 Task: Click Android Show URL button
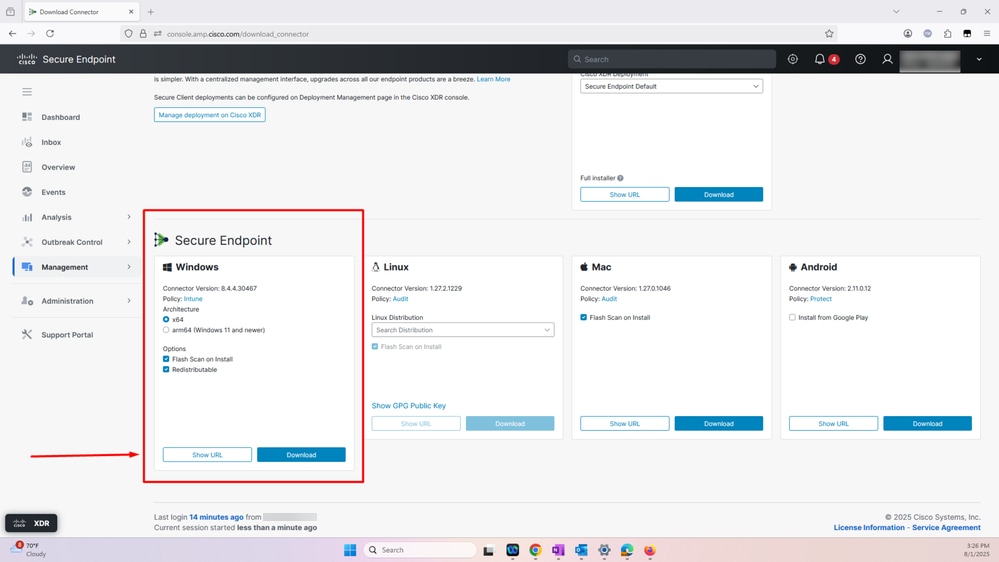pyautogui.click(x=833, y=424)
